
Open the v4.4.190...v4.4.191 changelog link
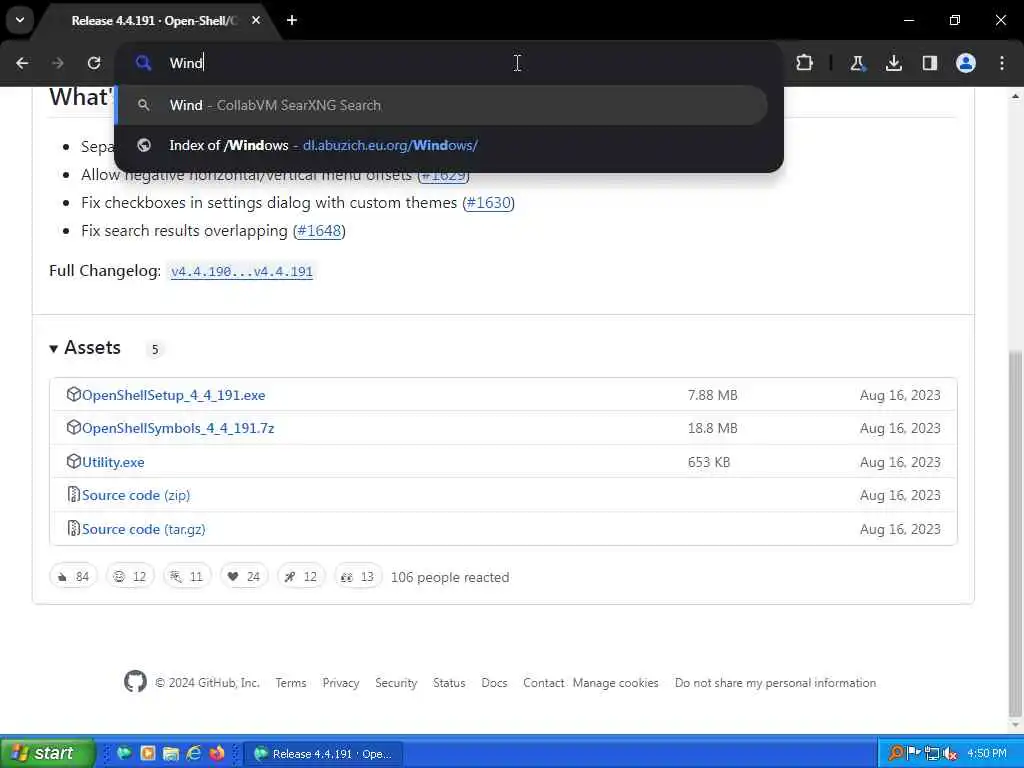point(242,272)
